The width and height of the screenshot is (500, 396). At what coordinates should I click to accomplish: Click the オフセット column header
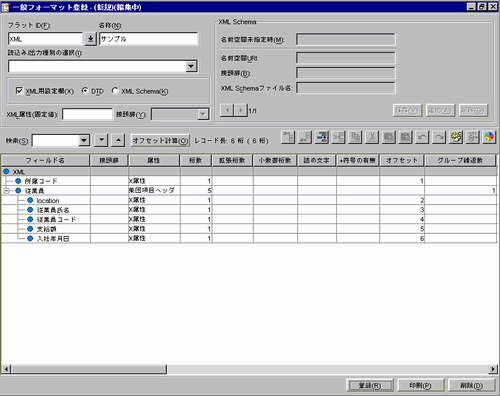(402, 160)
